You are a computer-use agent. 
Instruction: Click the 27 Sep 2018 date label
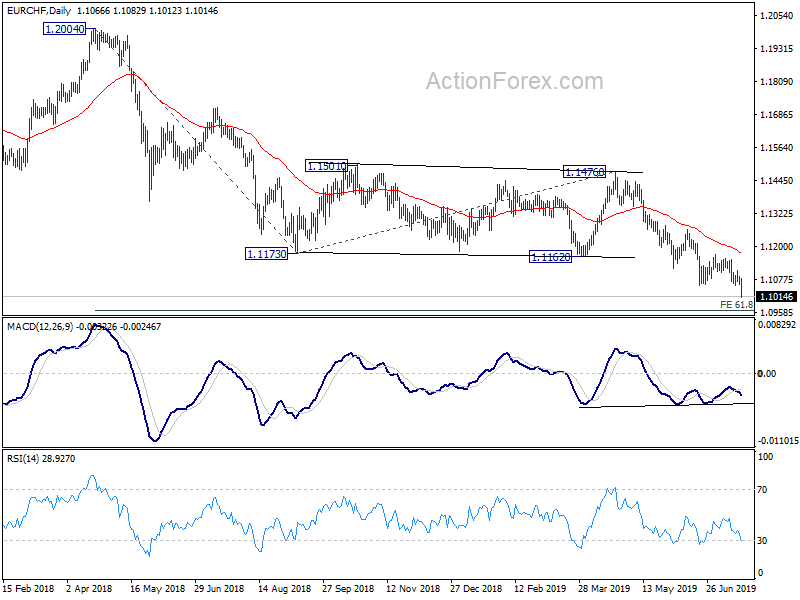click(348, 589)
